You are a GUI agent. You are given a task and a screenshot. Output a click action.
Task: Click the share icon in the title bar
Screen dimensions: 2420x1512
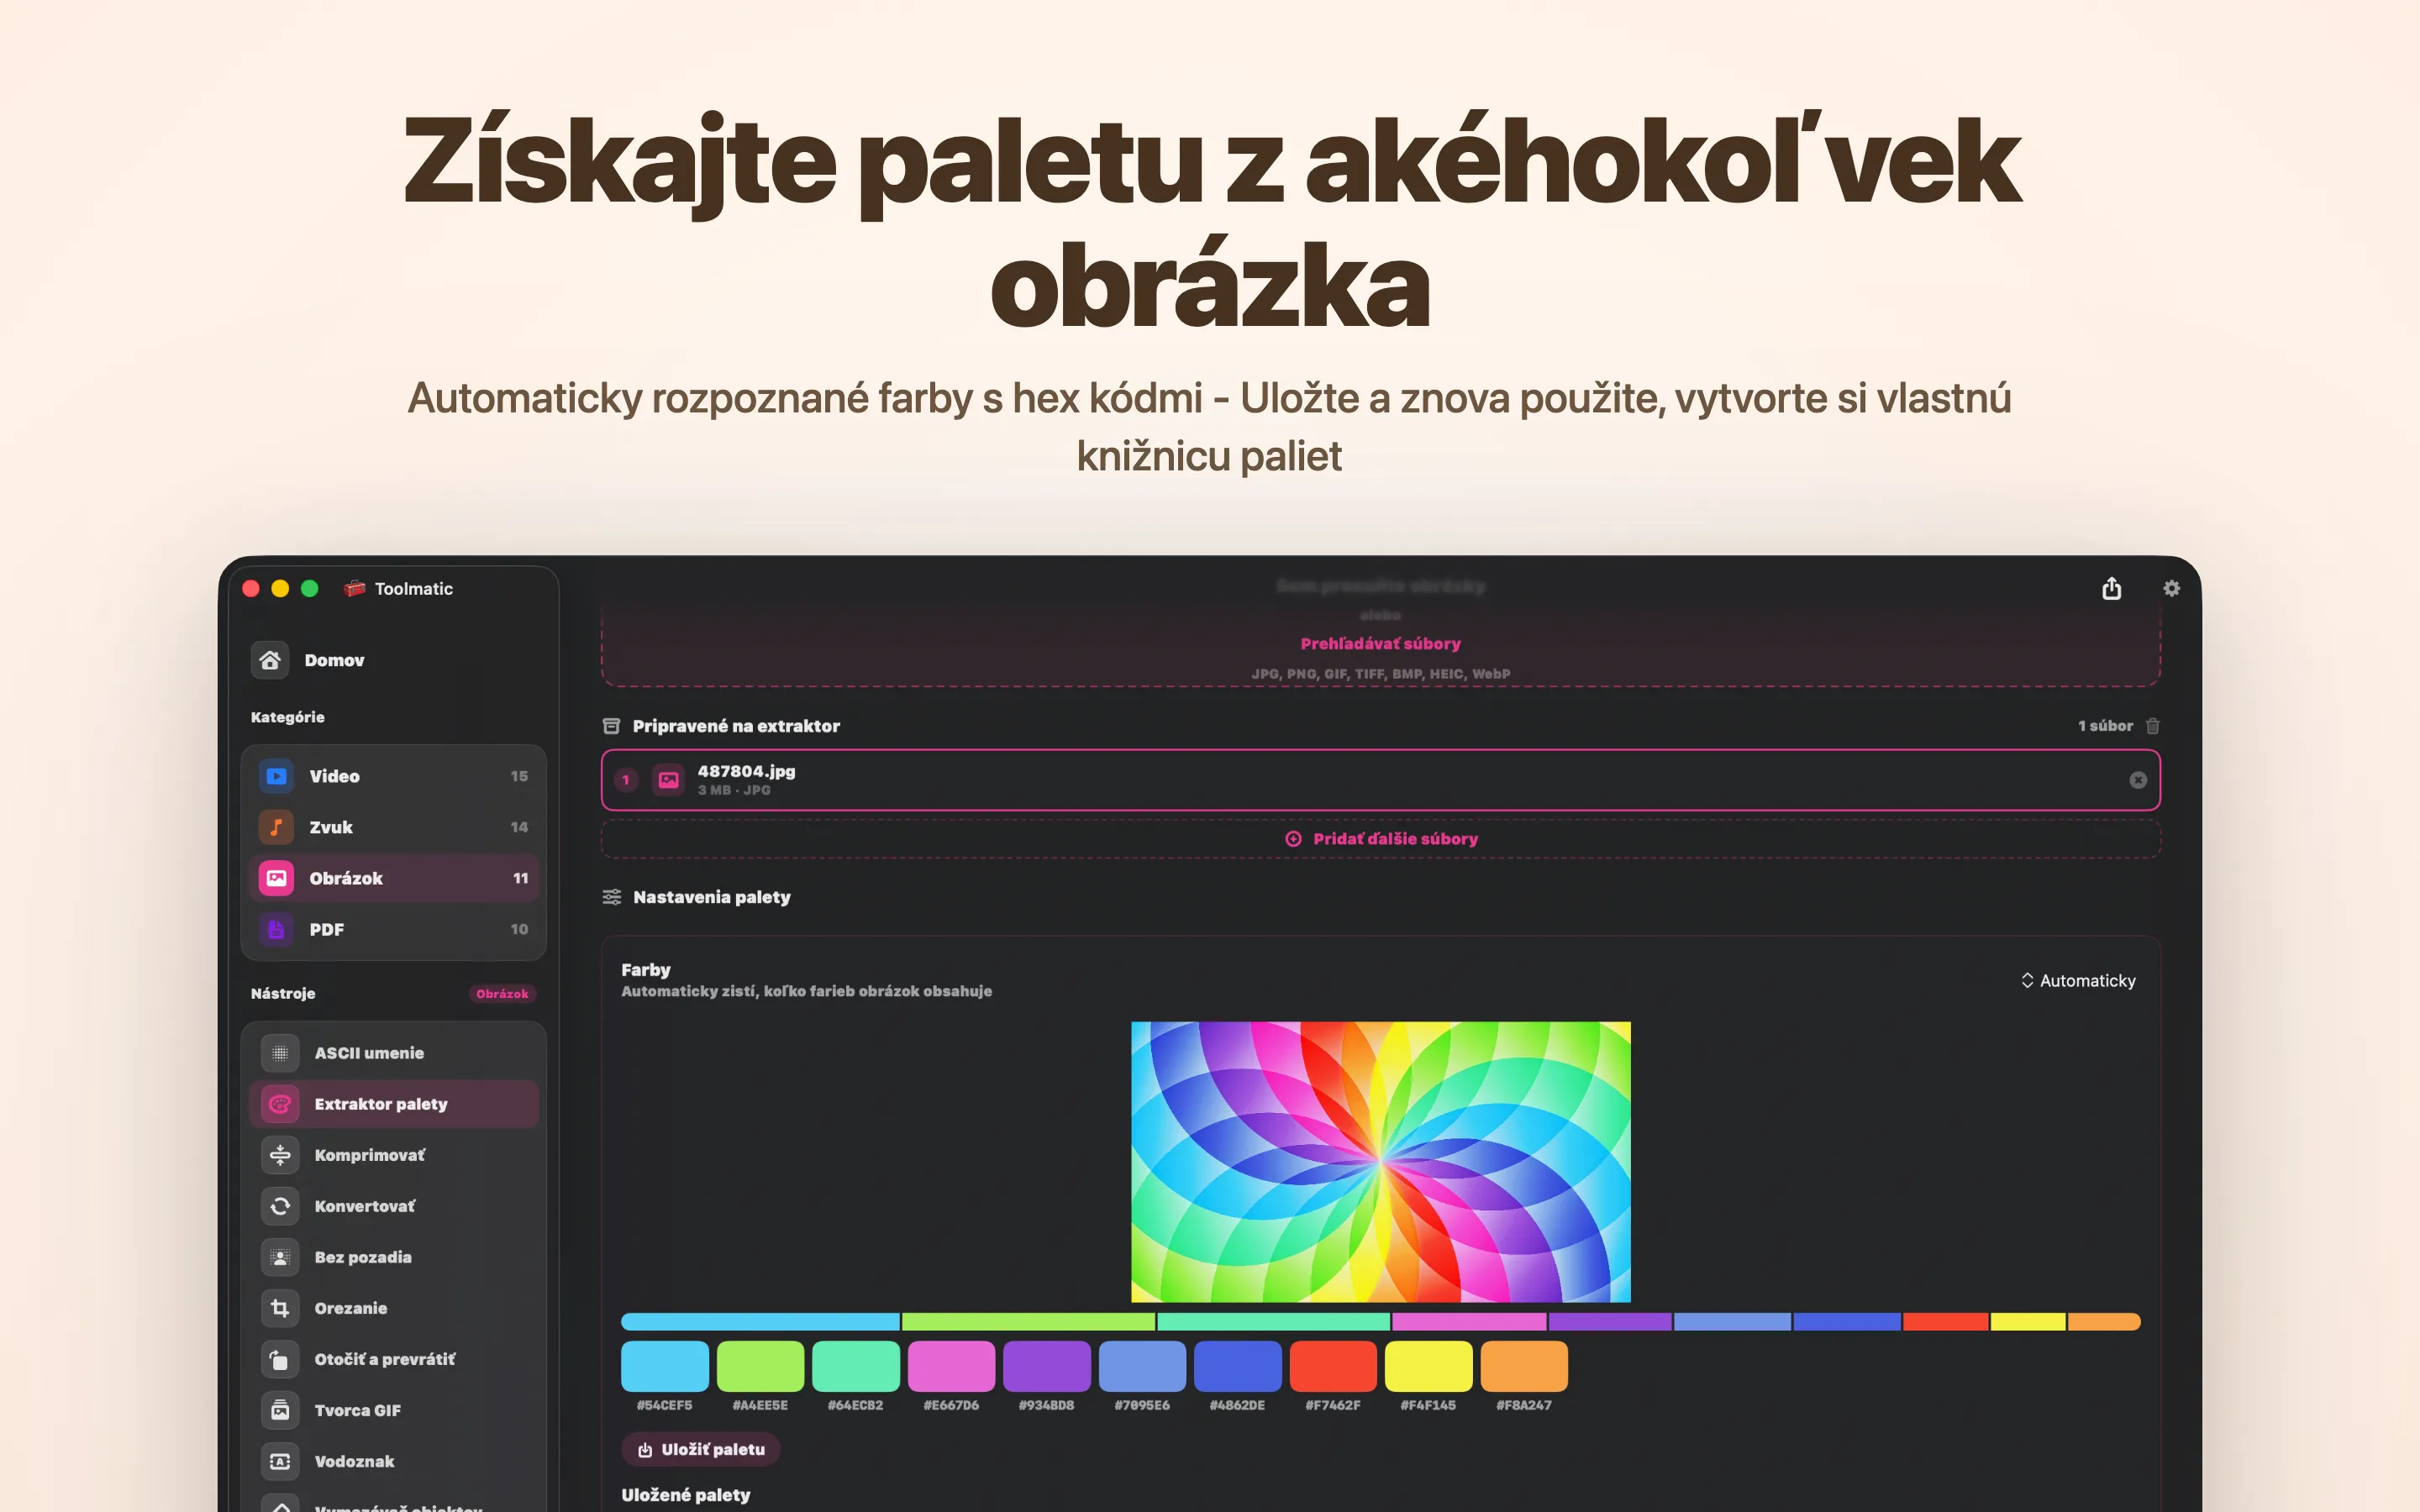pyautogui.click(x=2111, y=588)
